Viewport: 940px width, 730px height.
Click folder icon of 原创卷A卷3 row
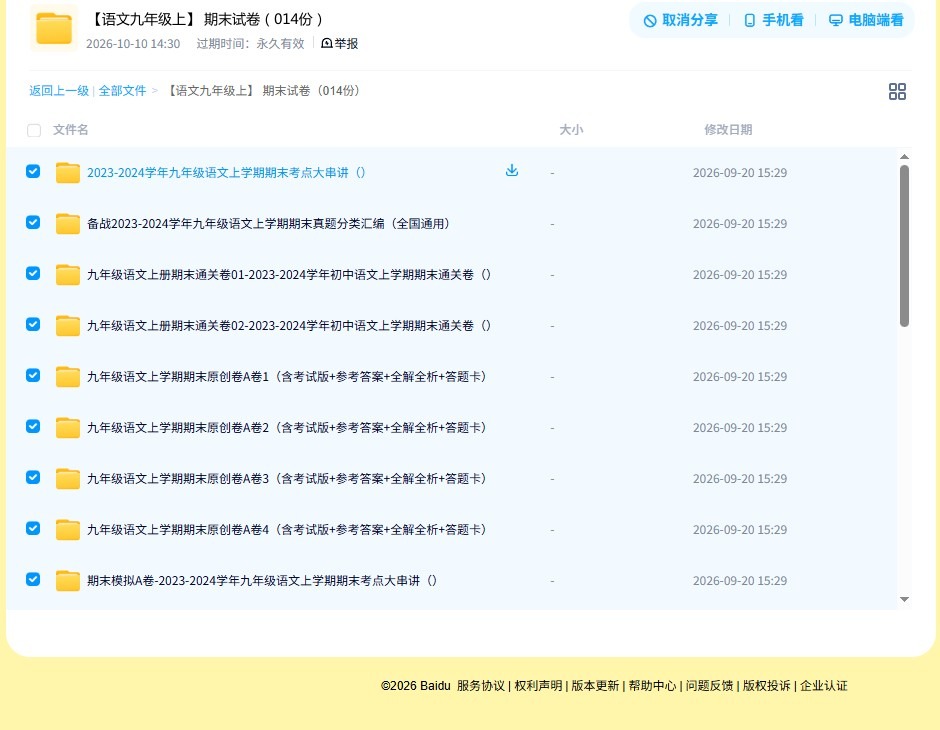point(68,478)
